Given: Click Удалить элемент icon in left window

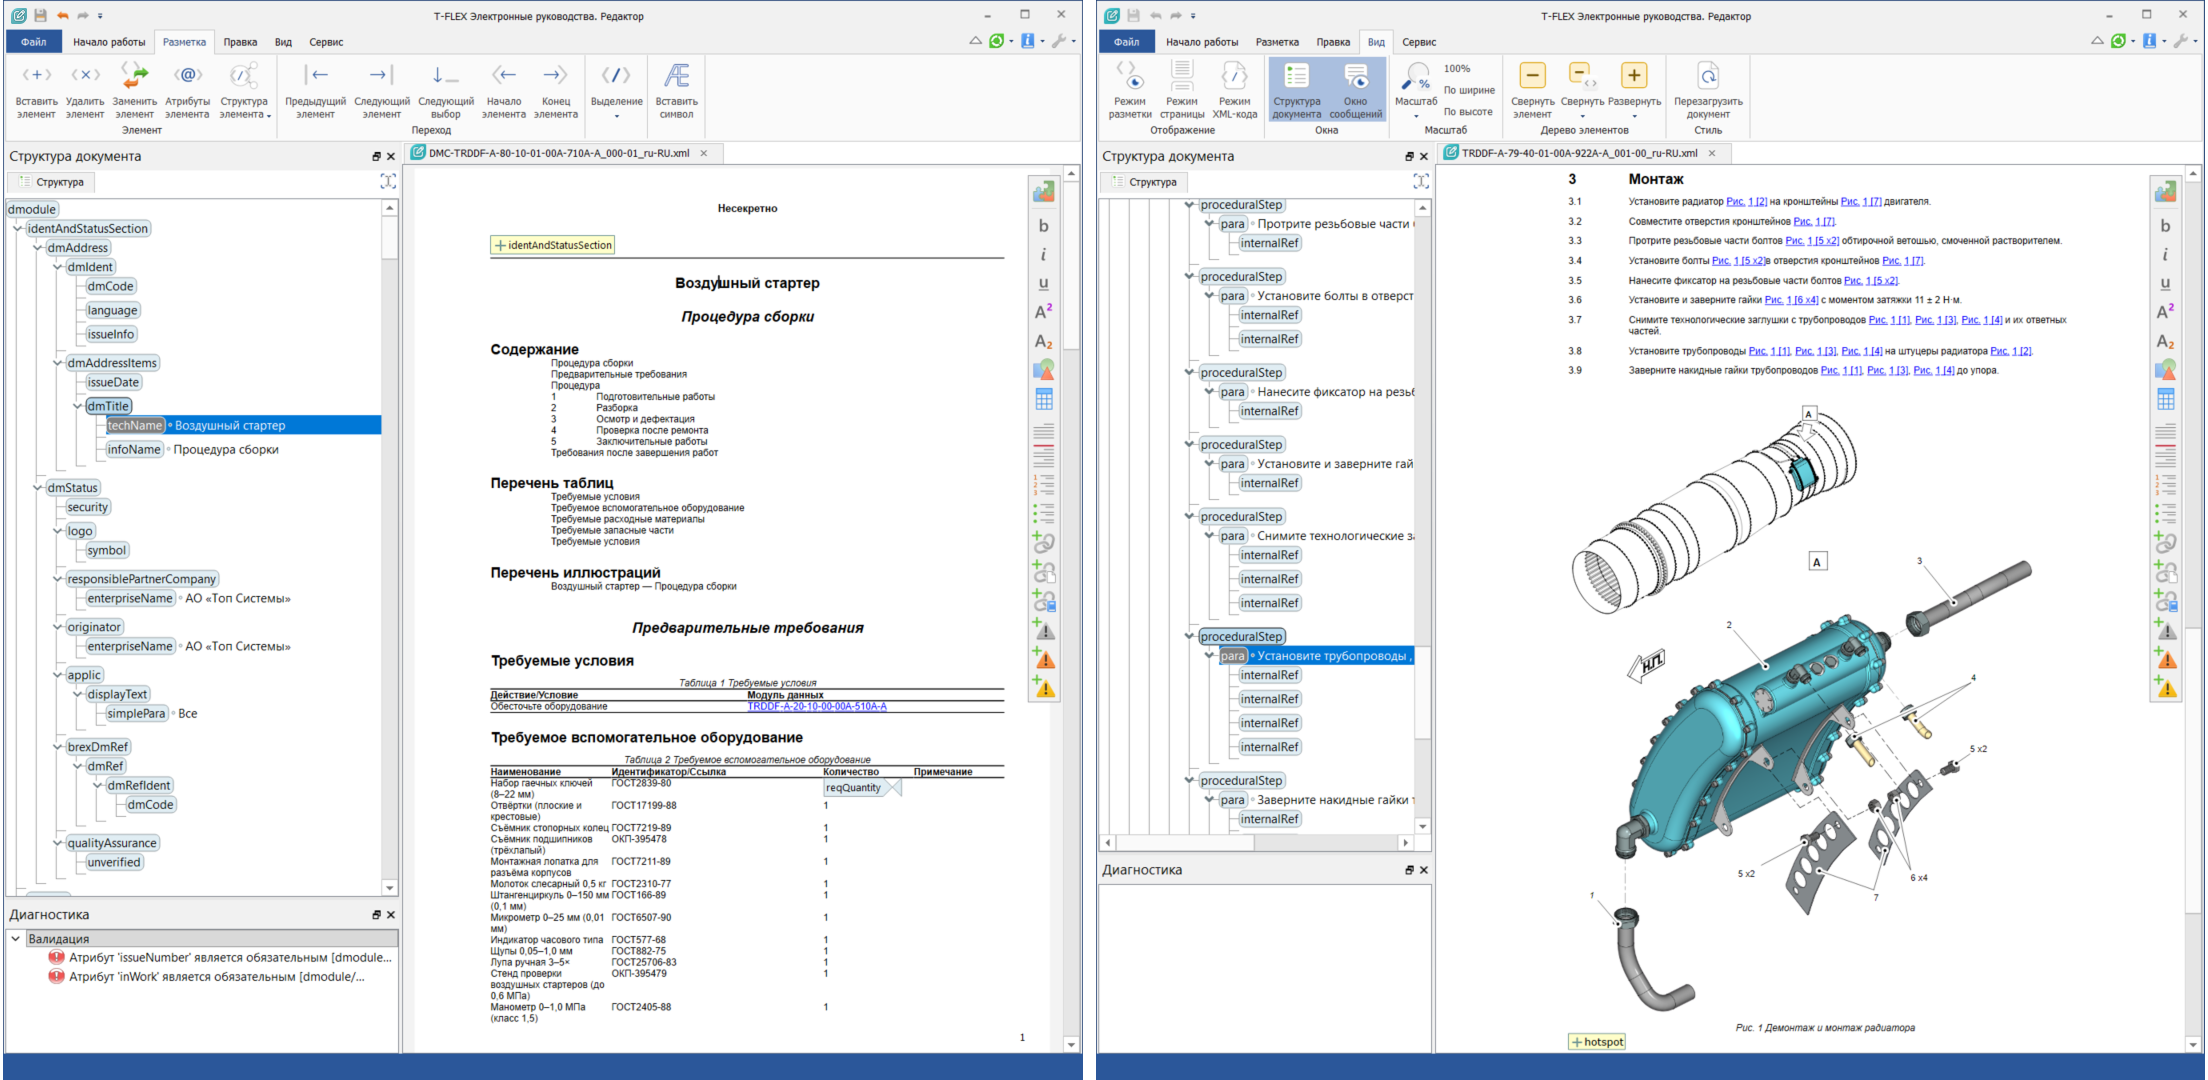Looking at the screenshot, I should (x=85, y=89).
